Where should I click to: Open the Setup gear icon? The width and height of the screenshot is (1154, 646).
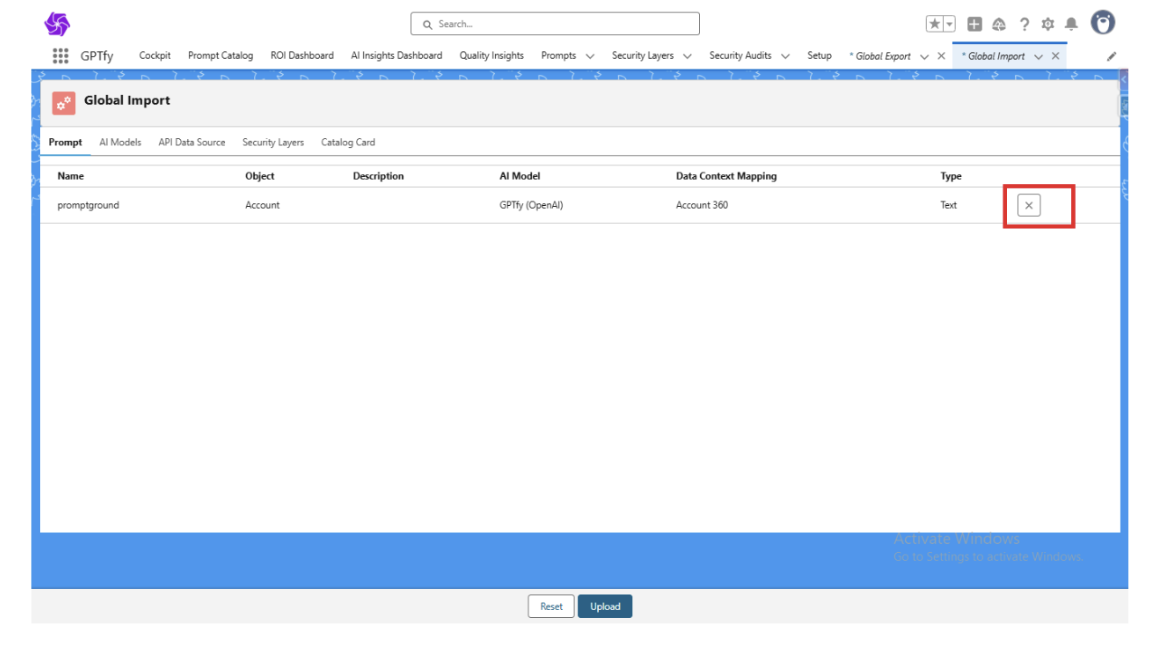[1047, 24]
